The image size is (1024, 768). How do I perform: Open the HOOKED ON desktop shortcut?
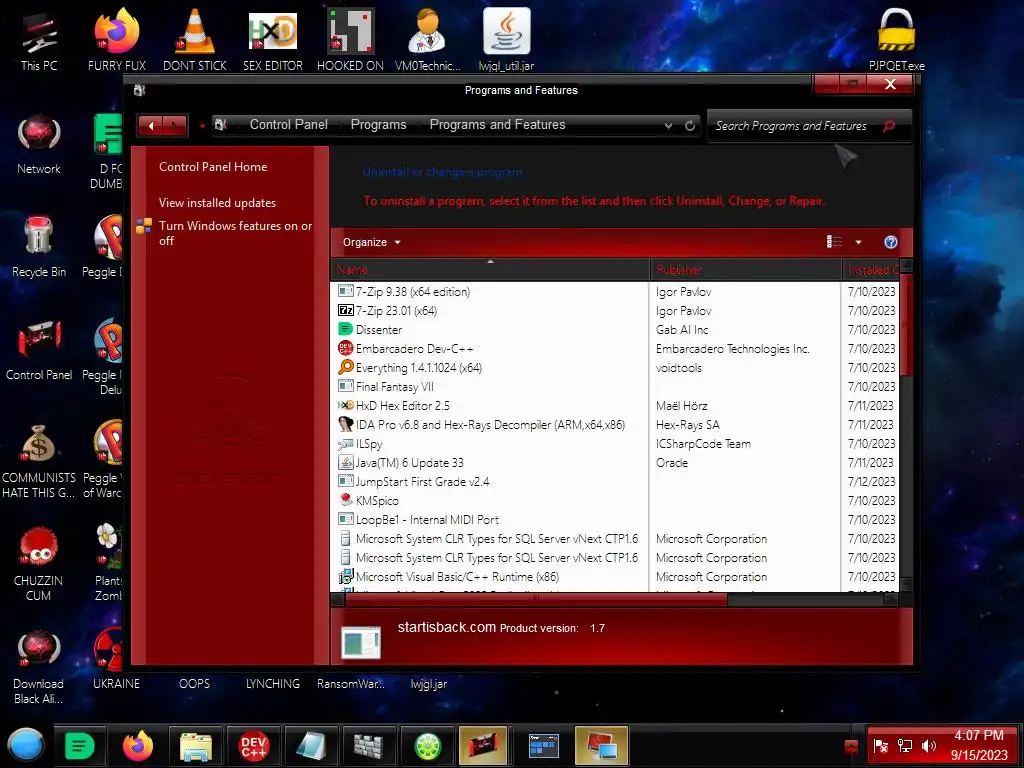[350, 40]
